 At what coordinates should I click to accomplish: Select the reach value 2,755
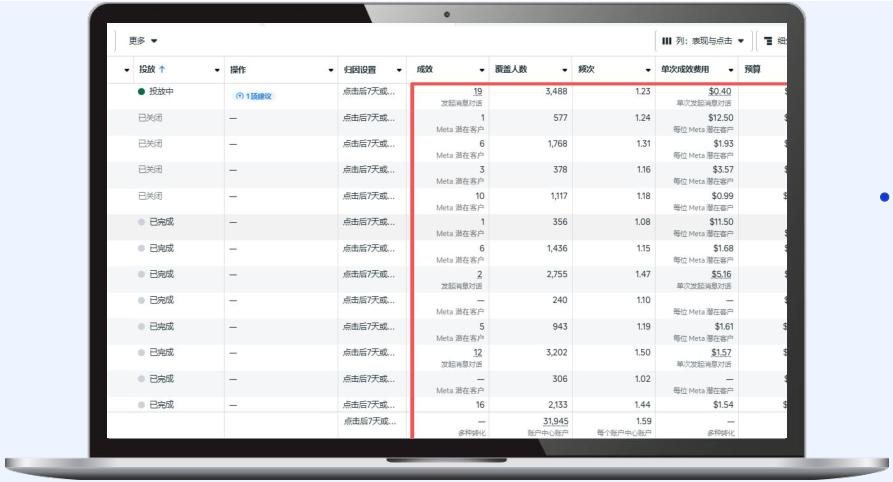click(x=556, y=274)
